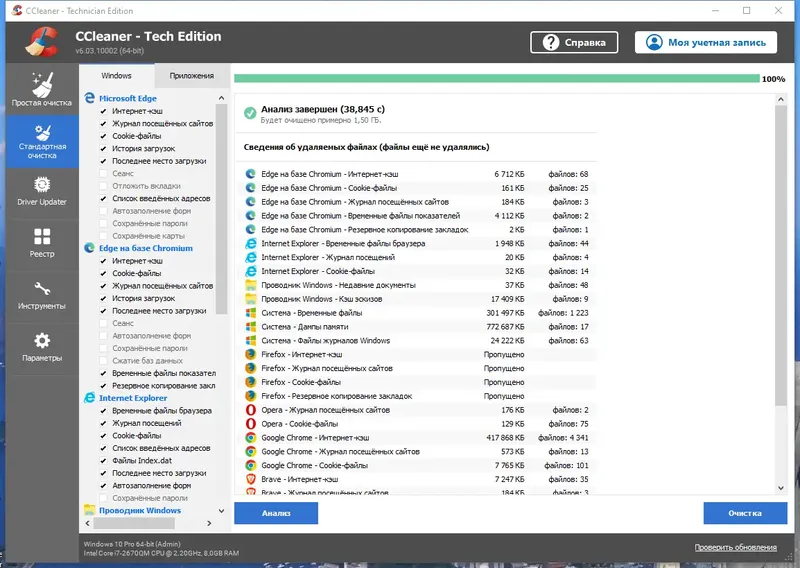Image resolution: width=800 pixels, height=568 pixels.
Task: Toggle Cookie-файлы under Edge на базе Chromium
Action: [104, 274]
